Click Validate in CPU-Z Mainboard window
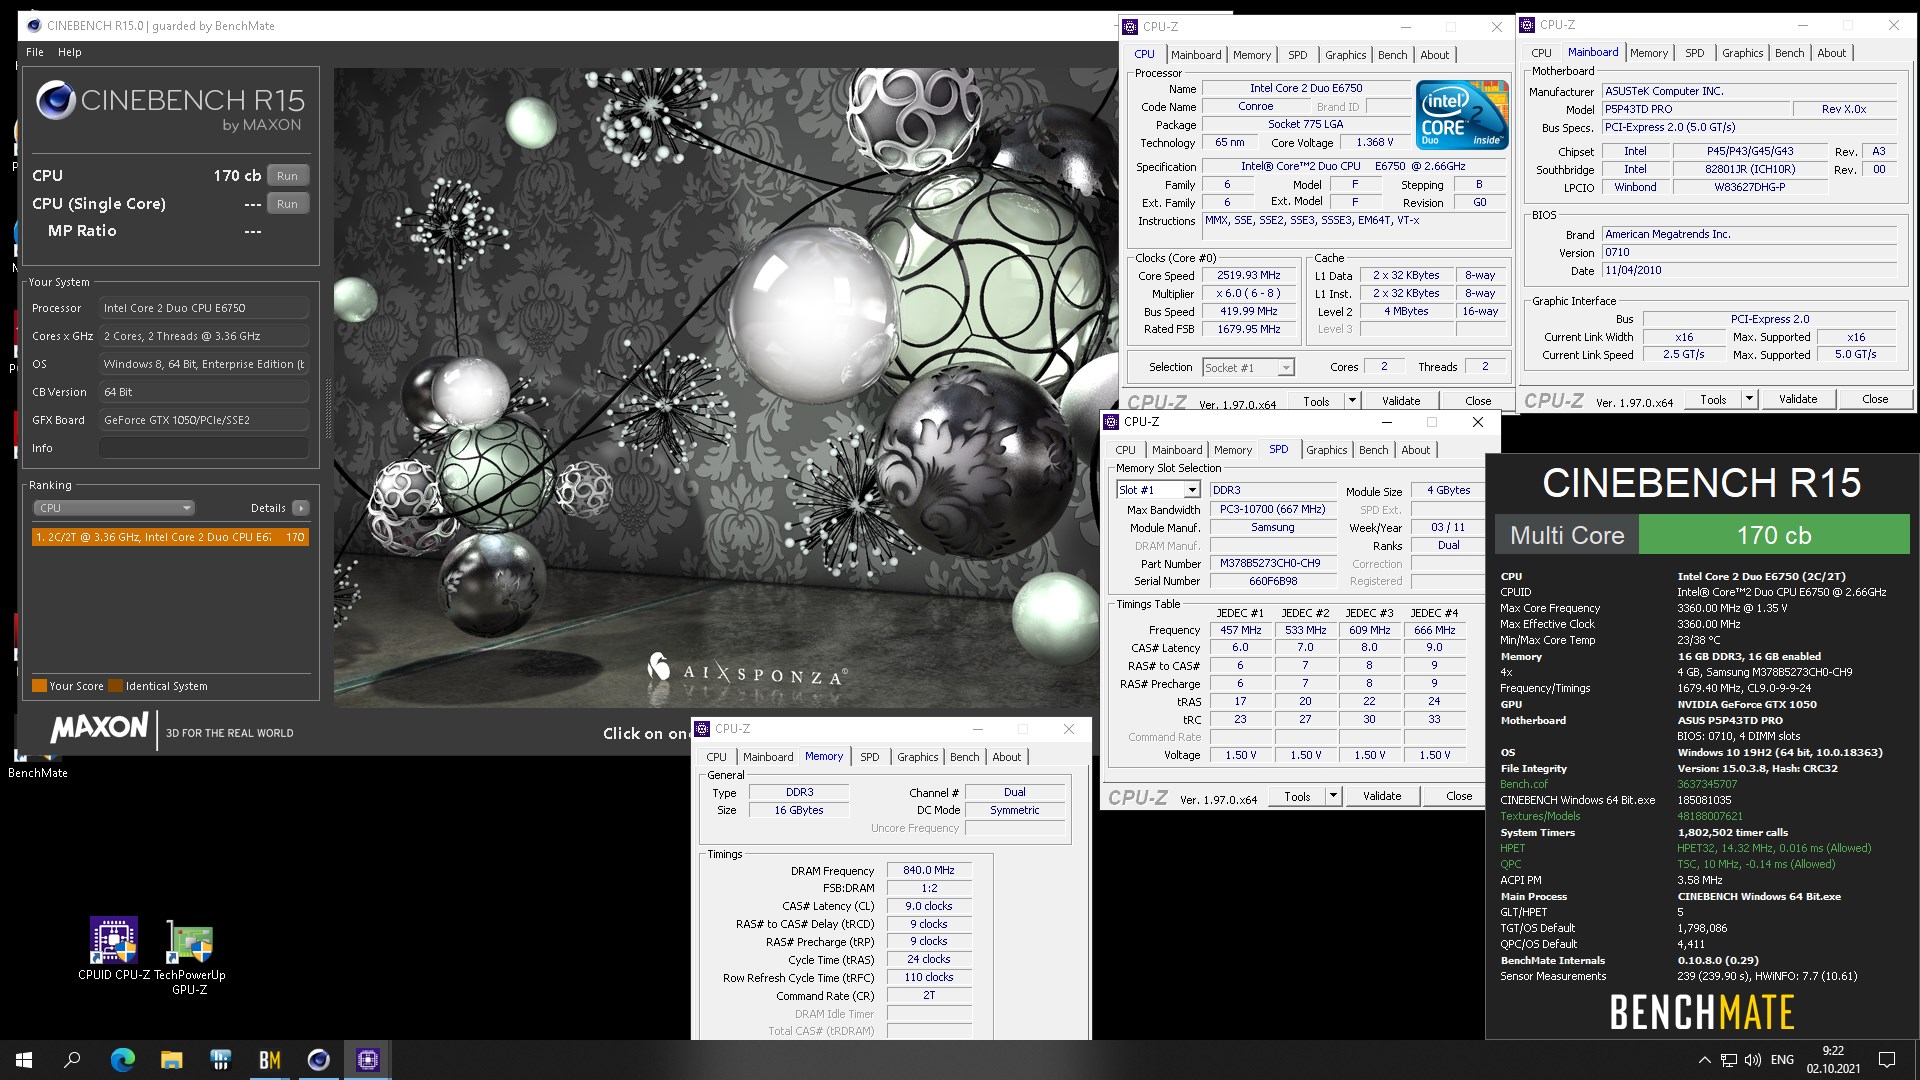Image resolution: width=1920 pixels, height=1080 pixels. [1797, 399]
